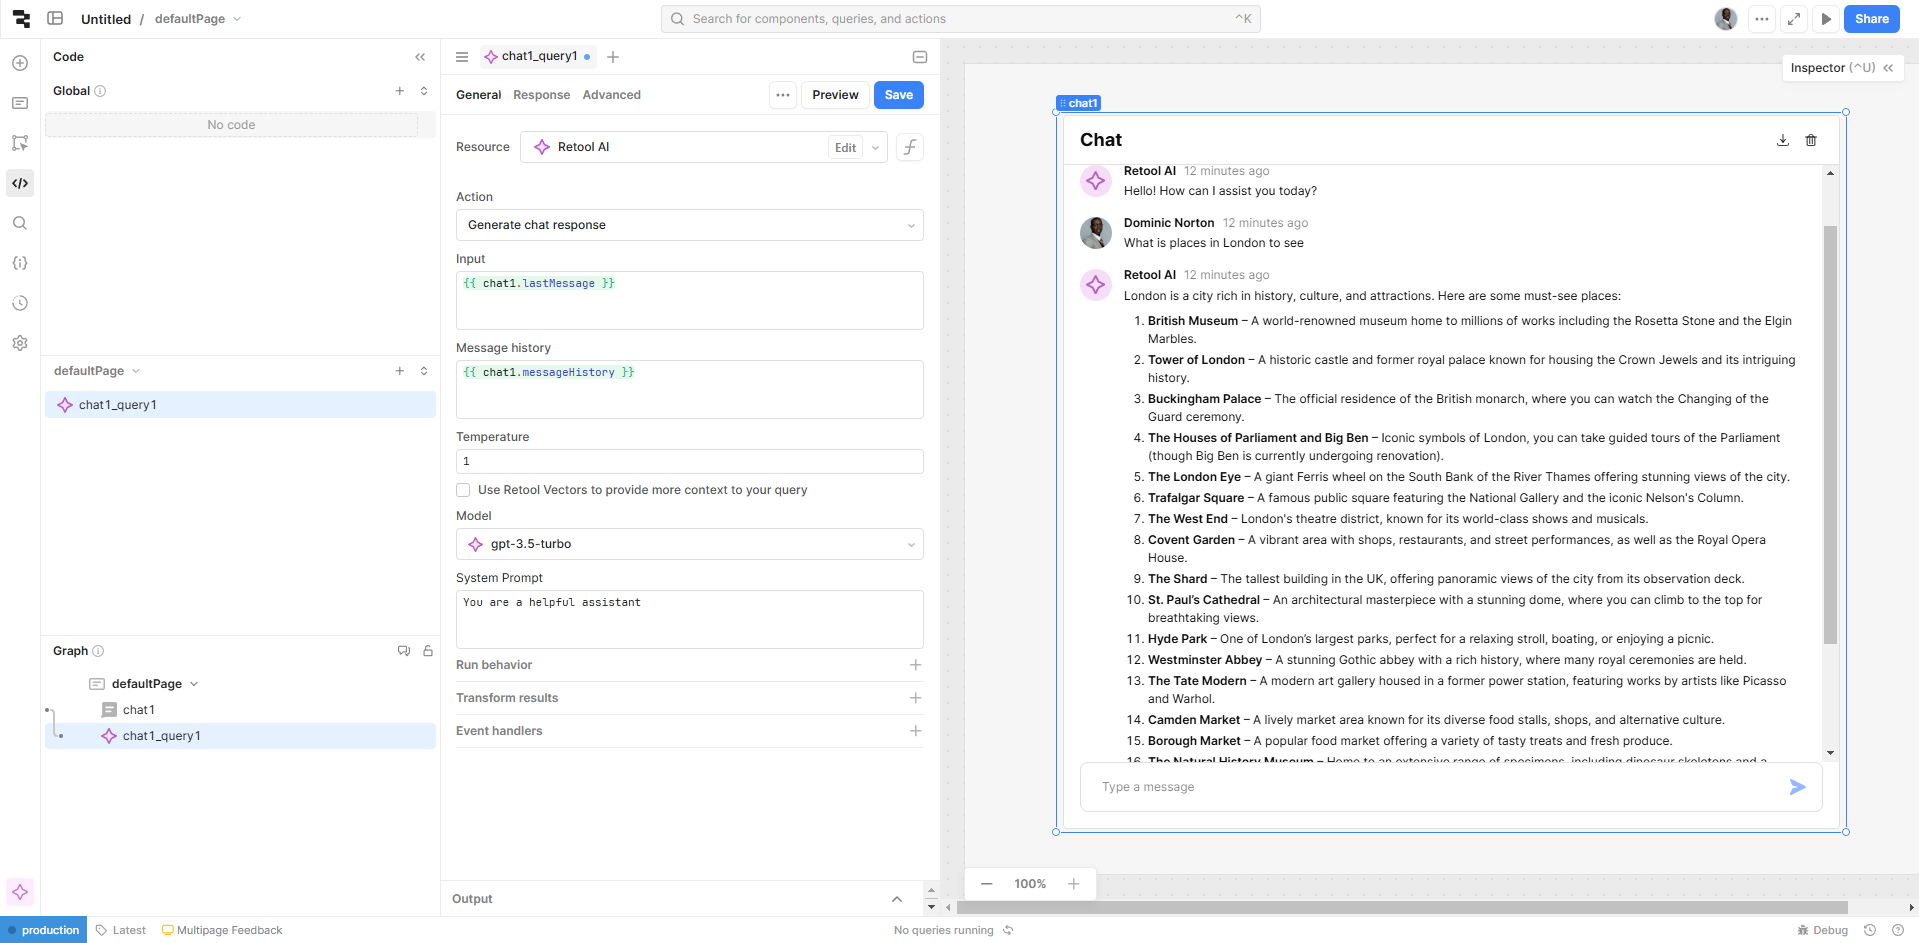Add new code to defaultPage
The image size is (1919, 943).
(x=400, y=371)
